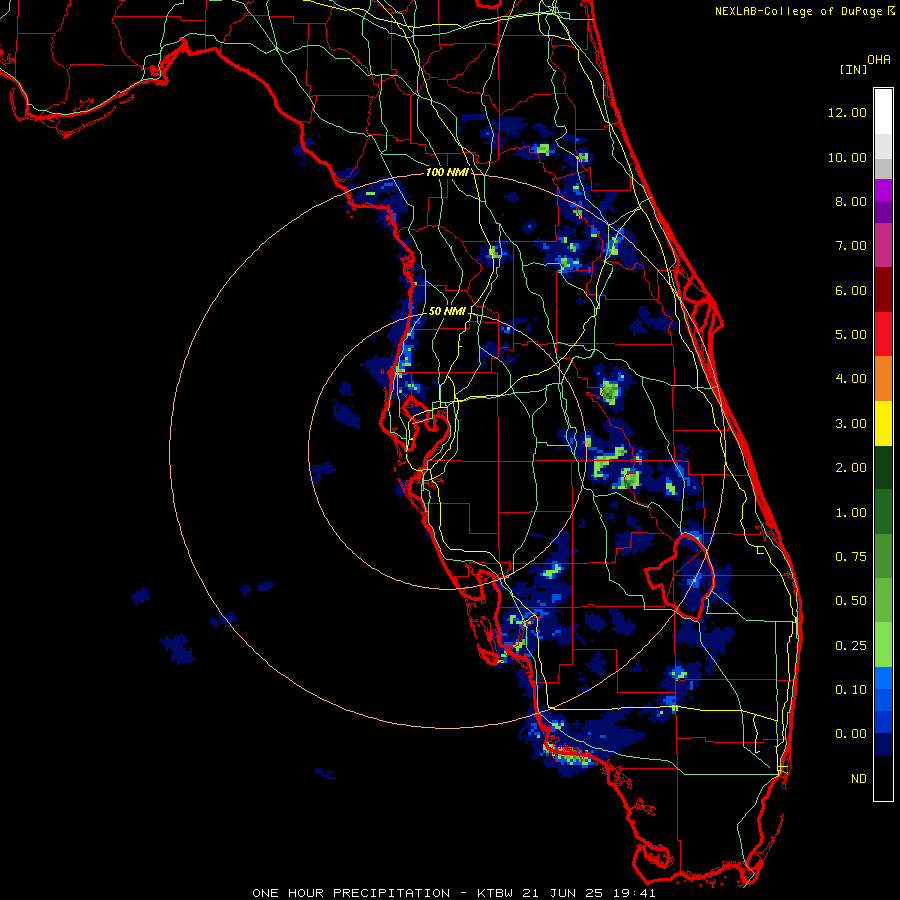This screenshot has width=900, height=900.
Task: Select the 7.00 legend value
Action: [851, 246]
